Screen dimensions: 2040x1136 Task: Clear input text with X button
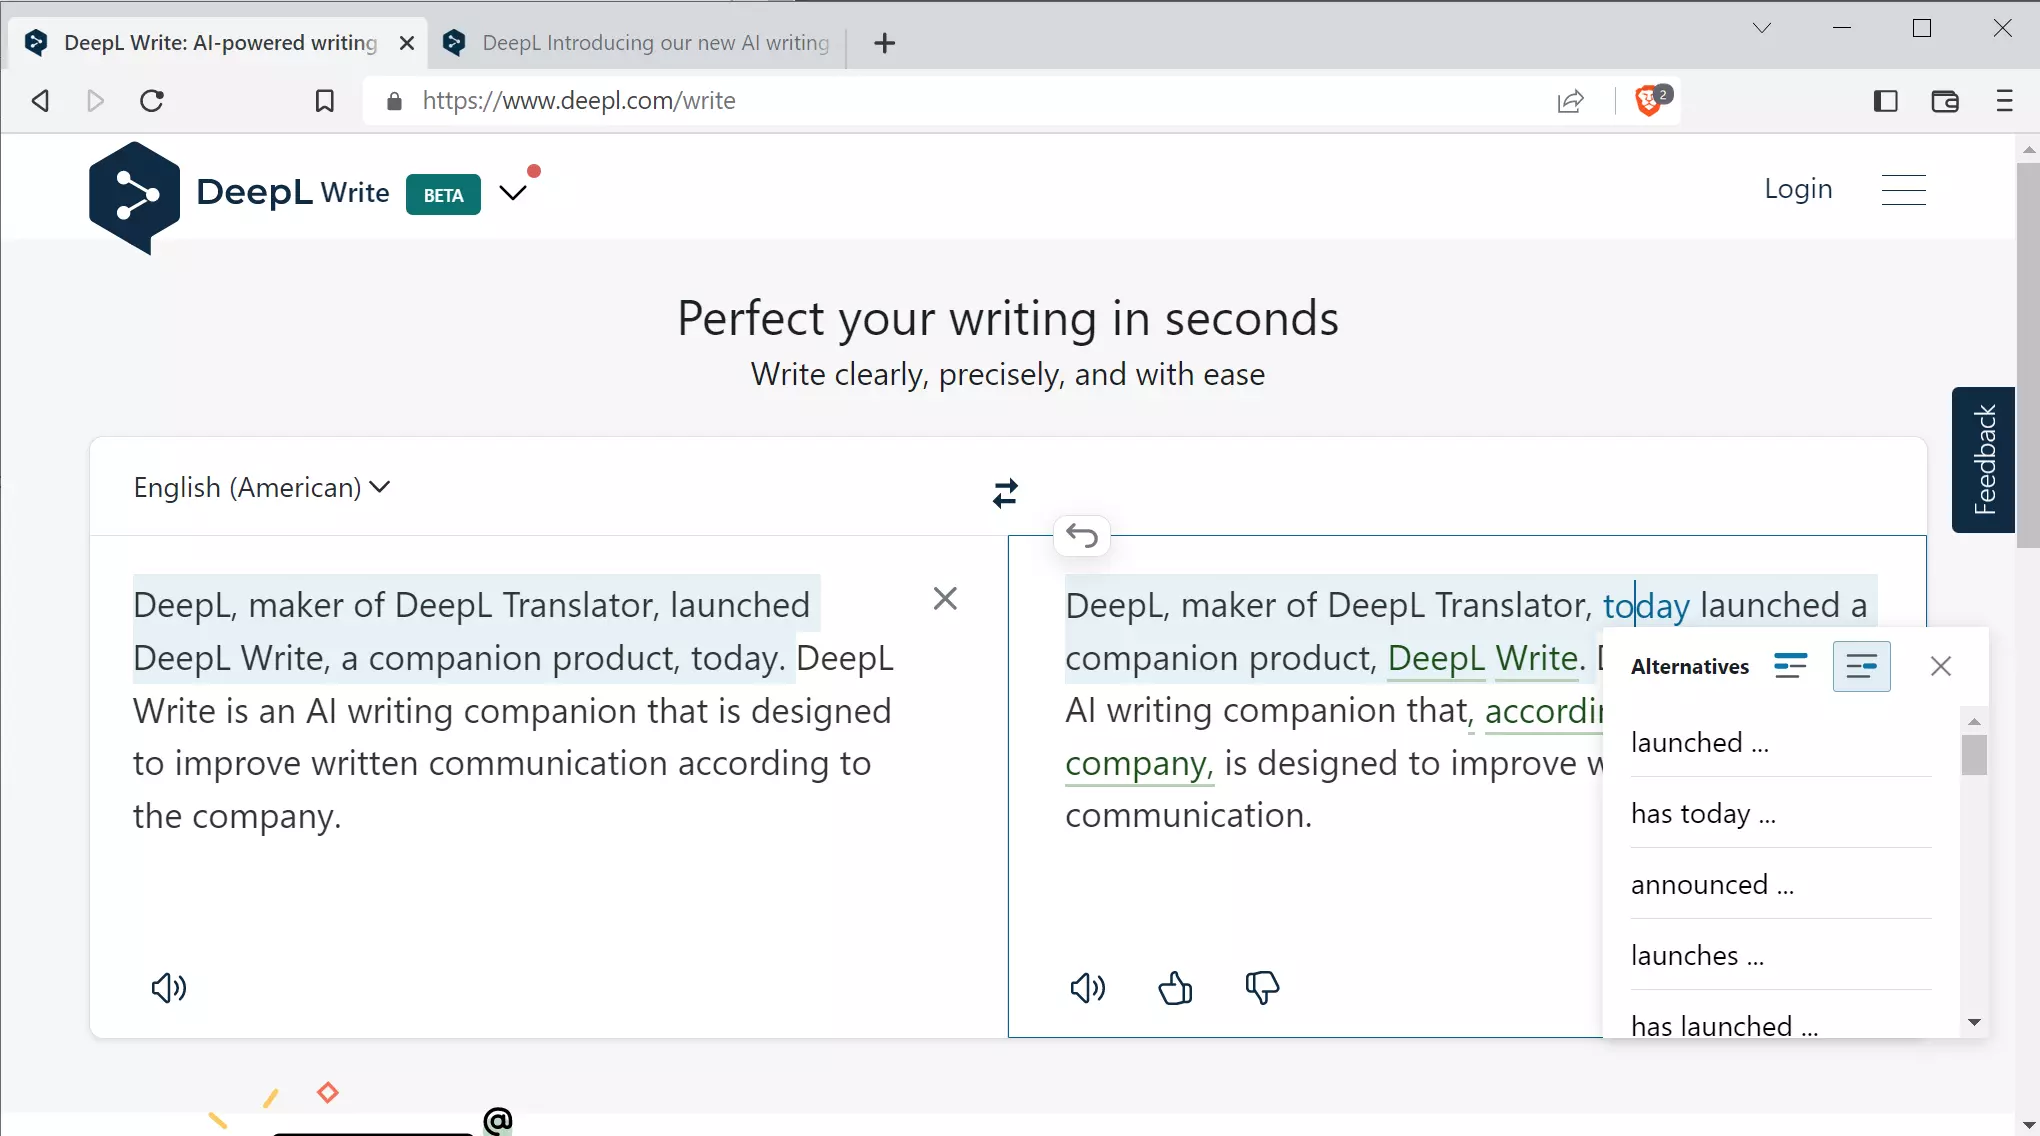[x=944, y=599]
